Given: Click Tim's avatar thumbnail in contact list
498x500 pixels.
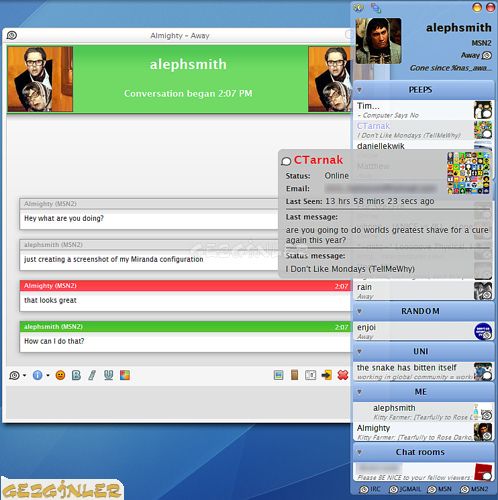Looking at the screenshot, I should coord(483,110).
